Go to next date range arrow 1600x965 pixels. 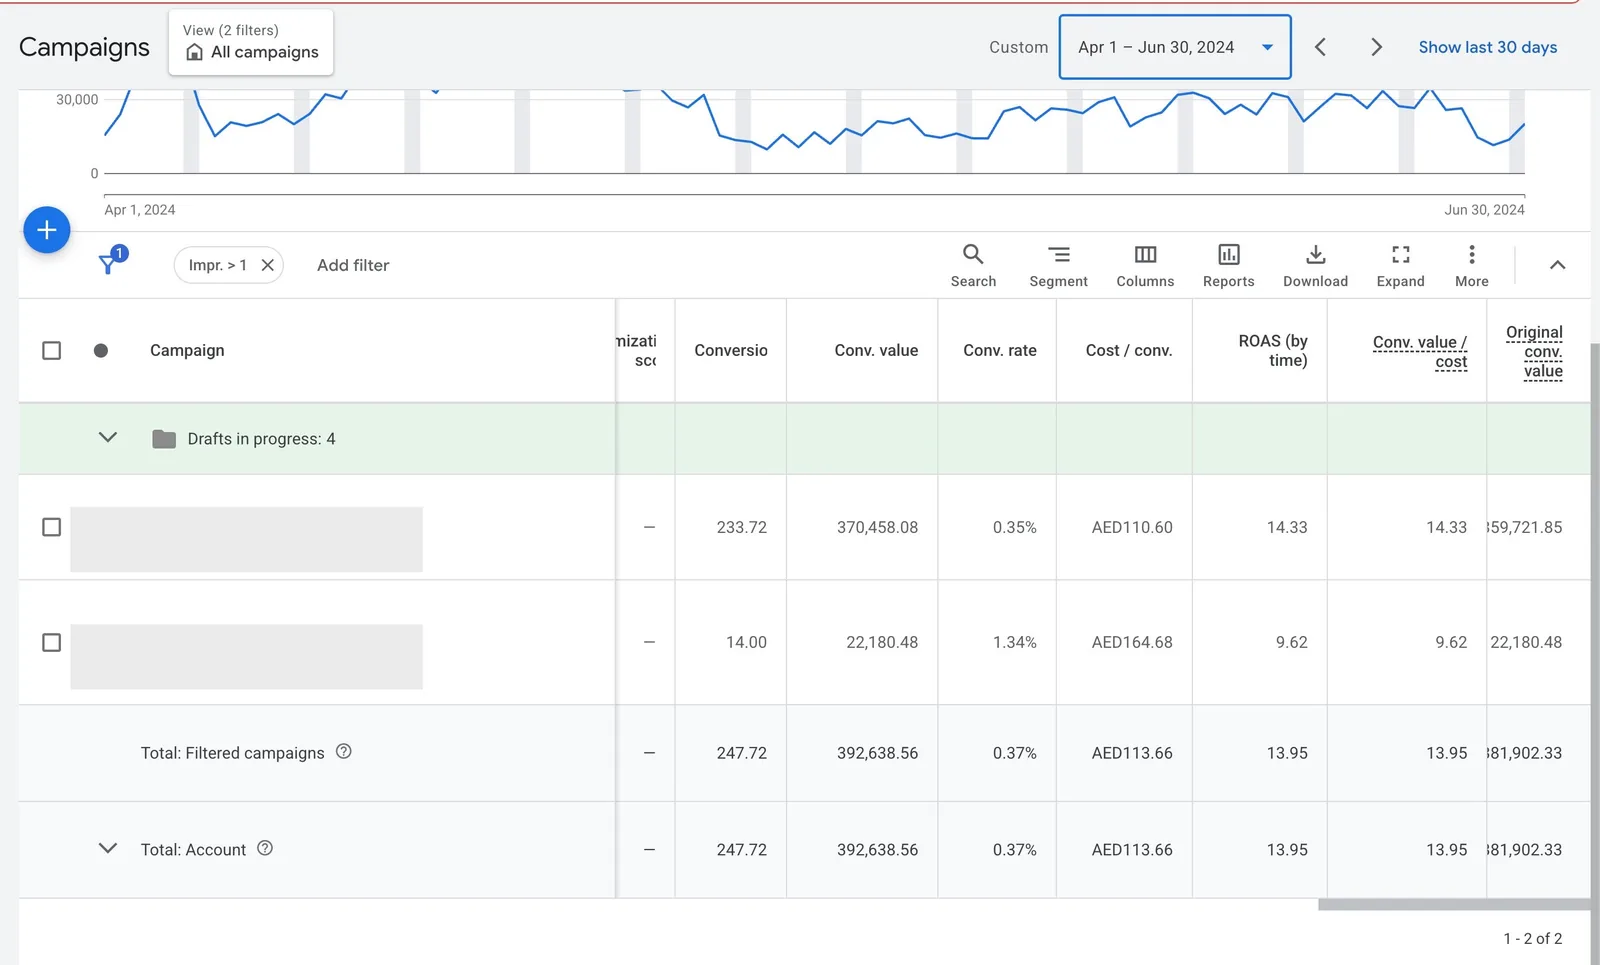pos(1376,47)
